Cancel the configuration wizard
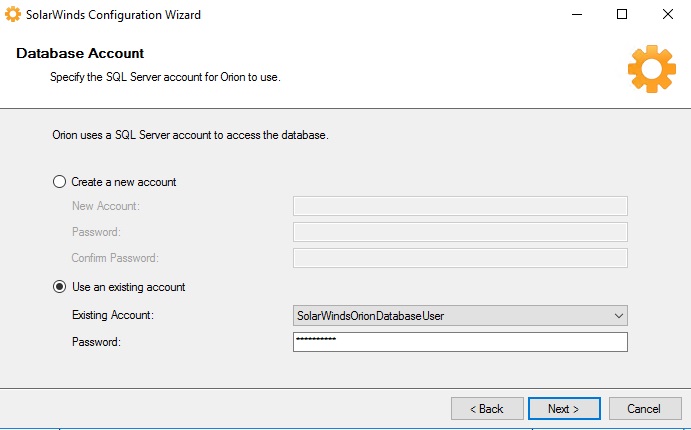691x430 pixels. click(643, 409)
